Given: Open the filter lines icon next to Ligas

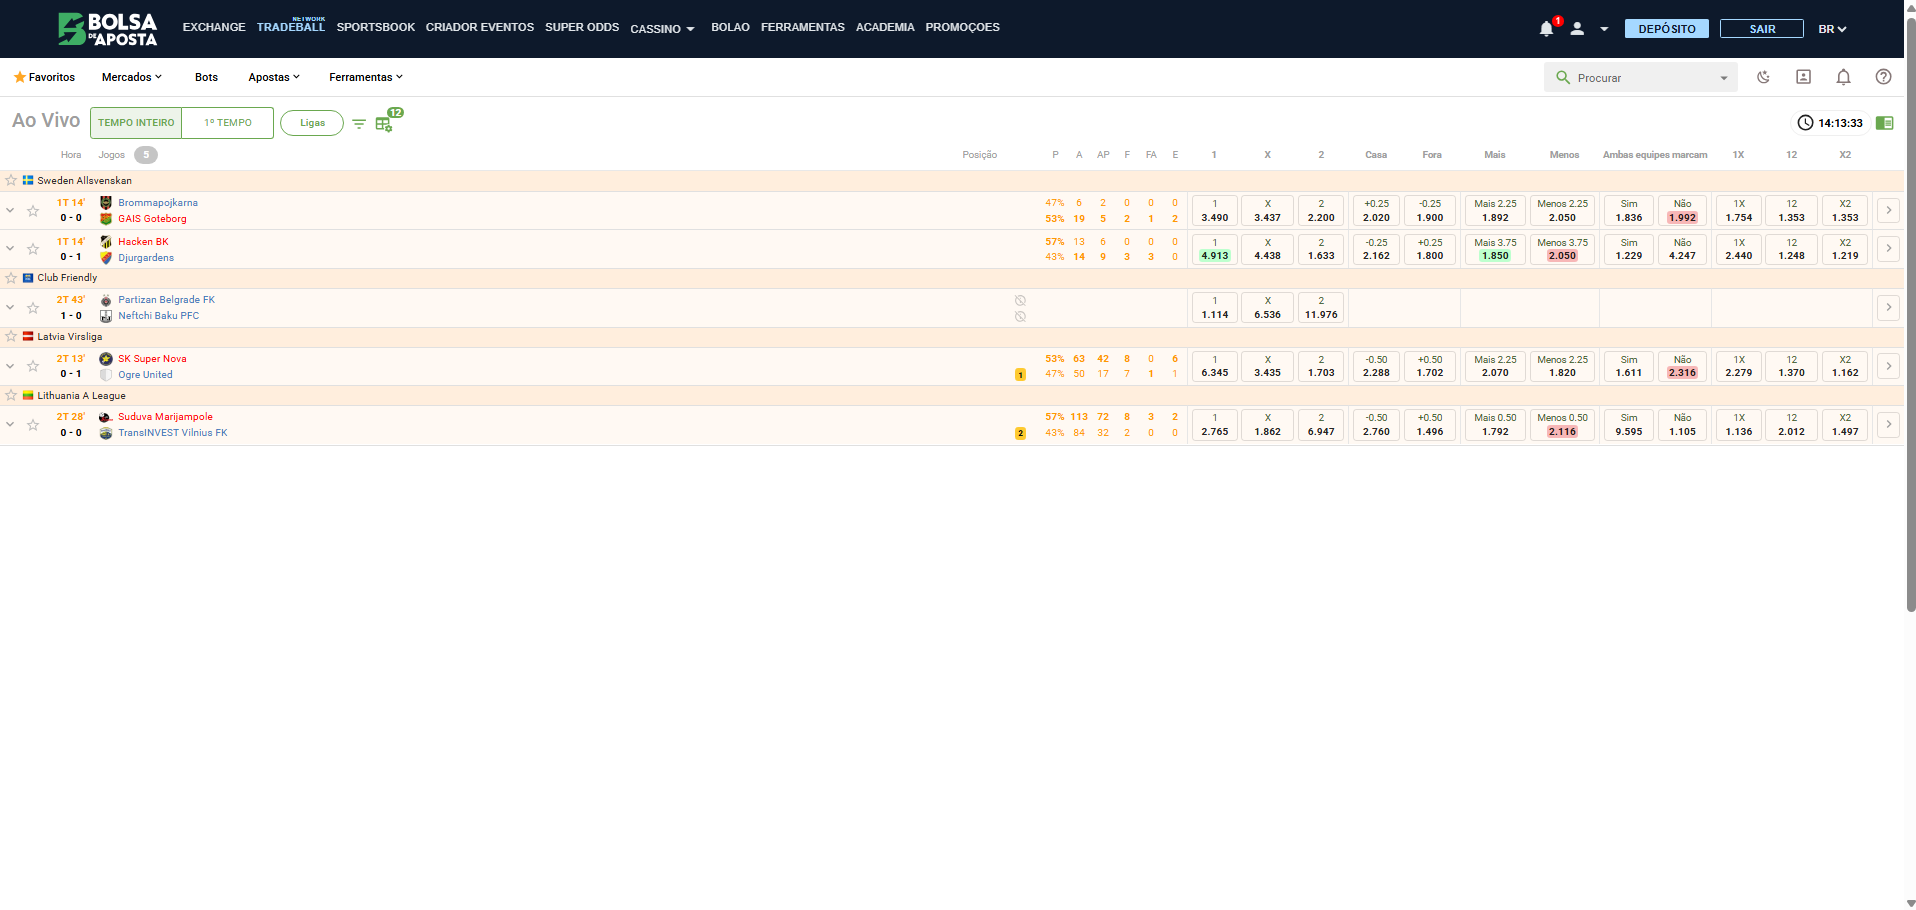Looking at the screenshot, I should click(x=359, y=124).
